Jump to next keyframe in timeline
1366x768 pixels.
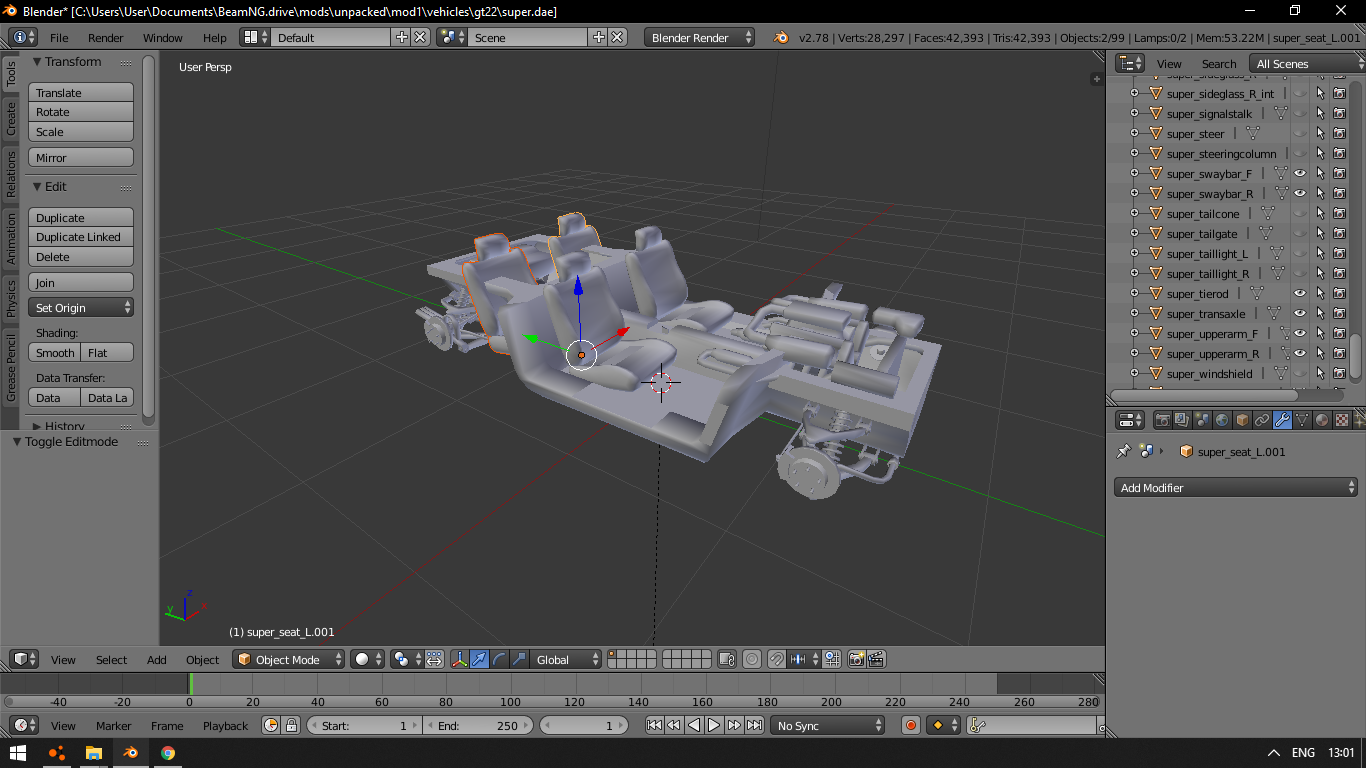[x=734, y=725]
